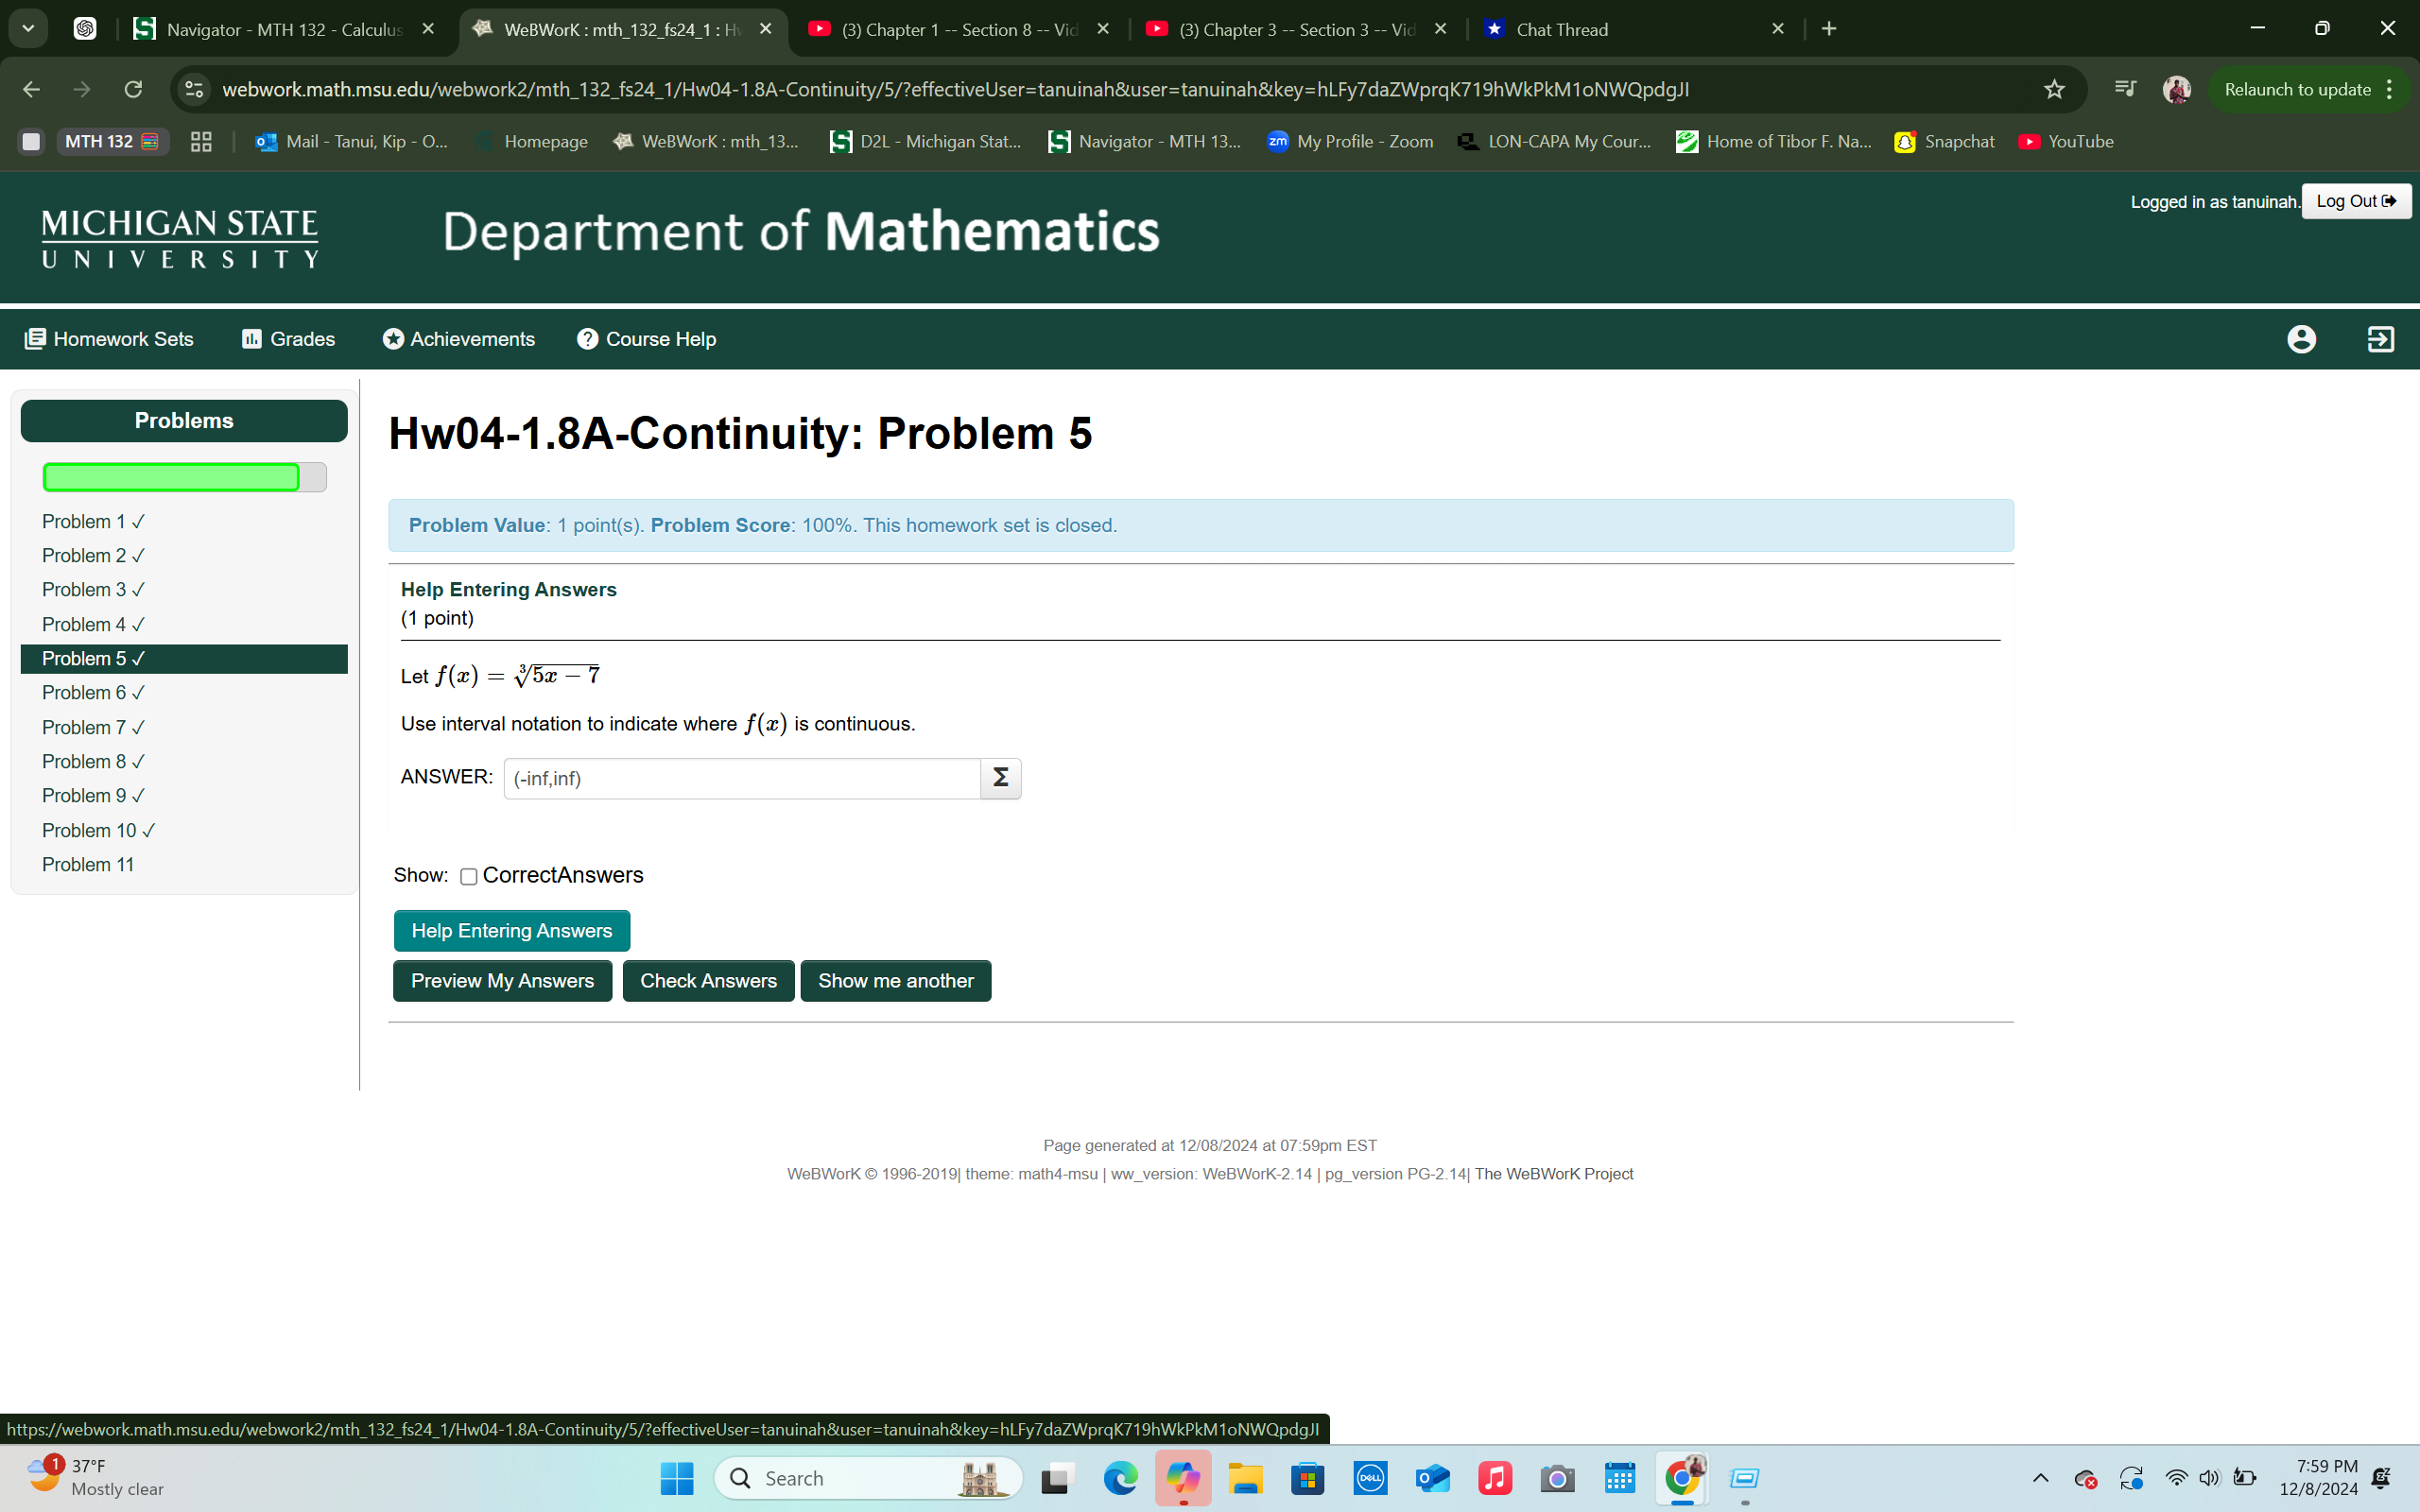Go to Problem 11 in sidebar
2420x1512 pixels.
(x=88, y=864)
